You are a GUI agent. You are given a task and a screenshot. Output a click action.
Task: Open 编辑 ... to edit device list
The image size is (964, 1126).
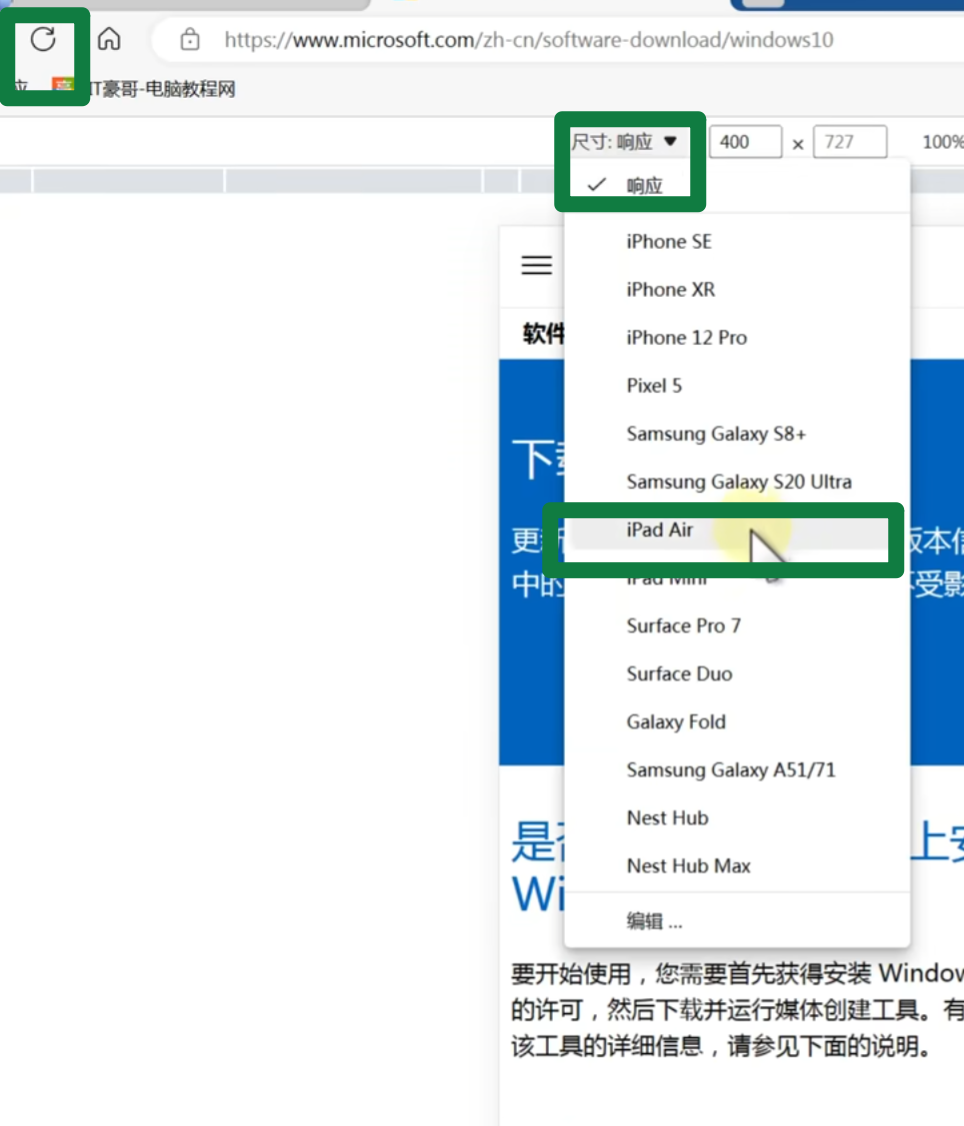(x=737, y=921)
